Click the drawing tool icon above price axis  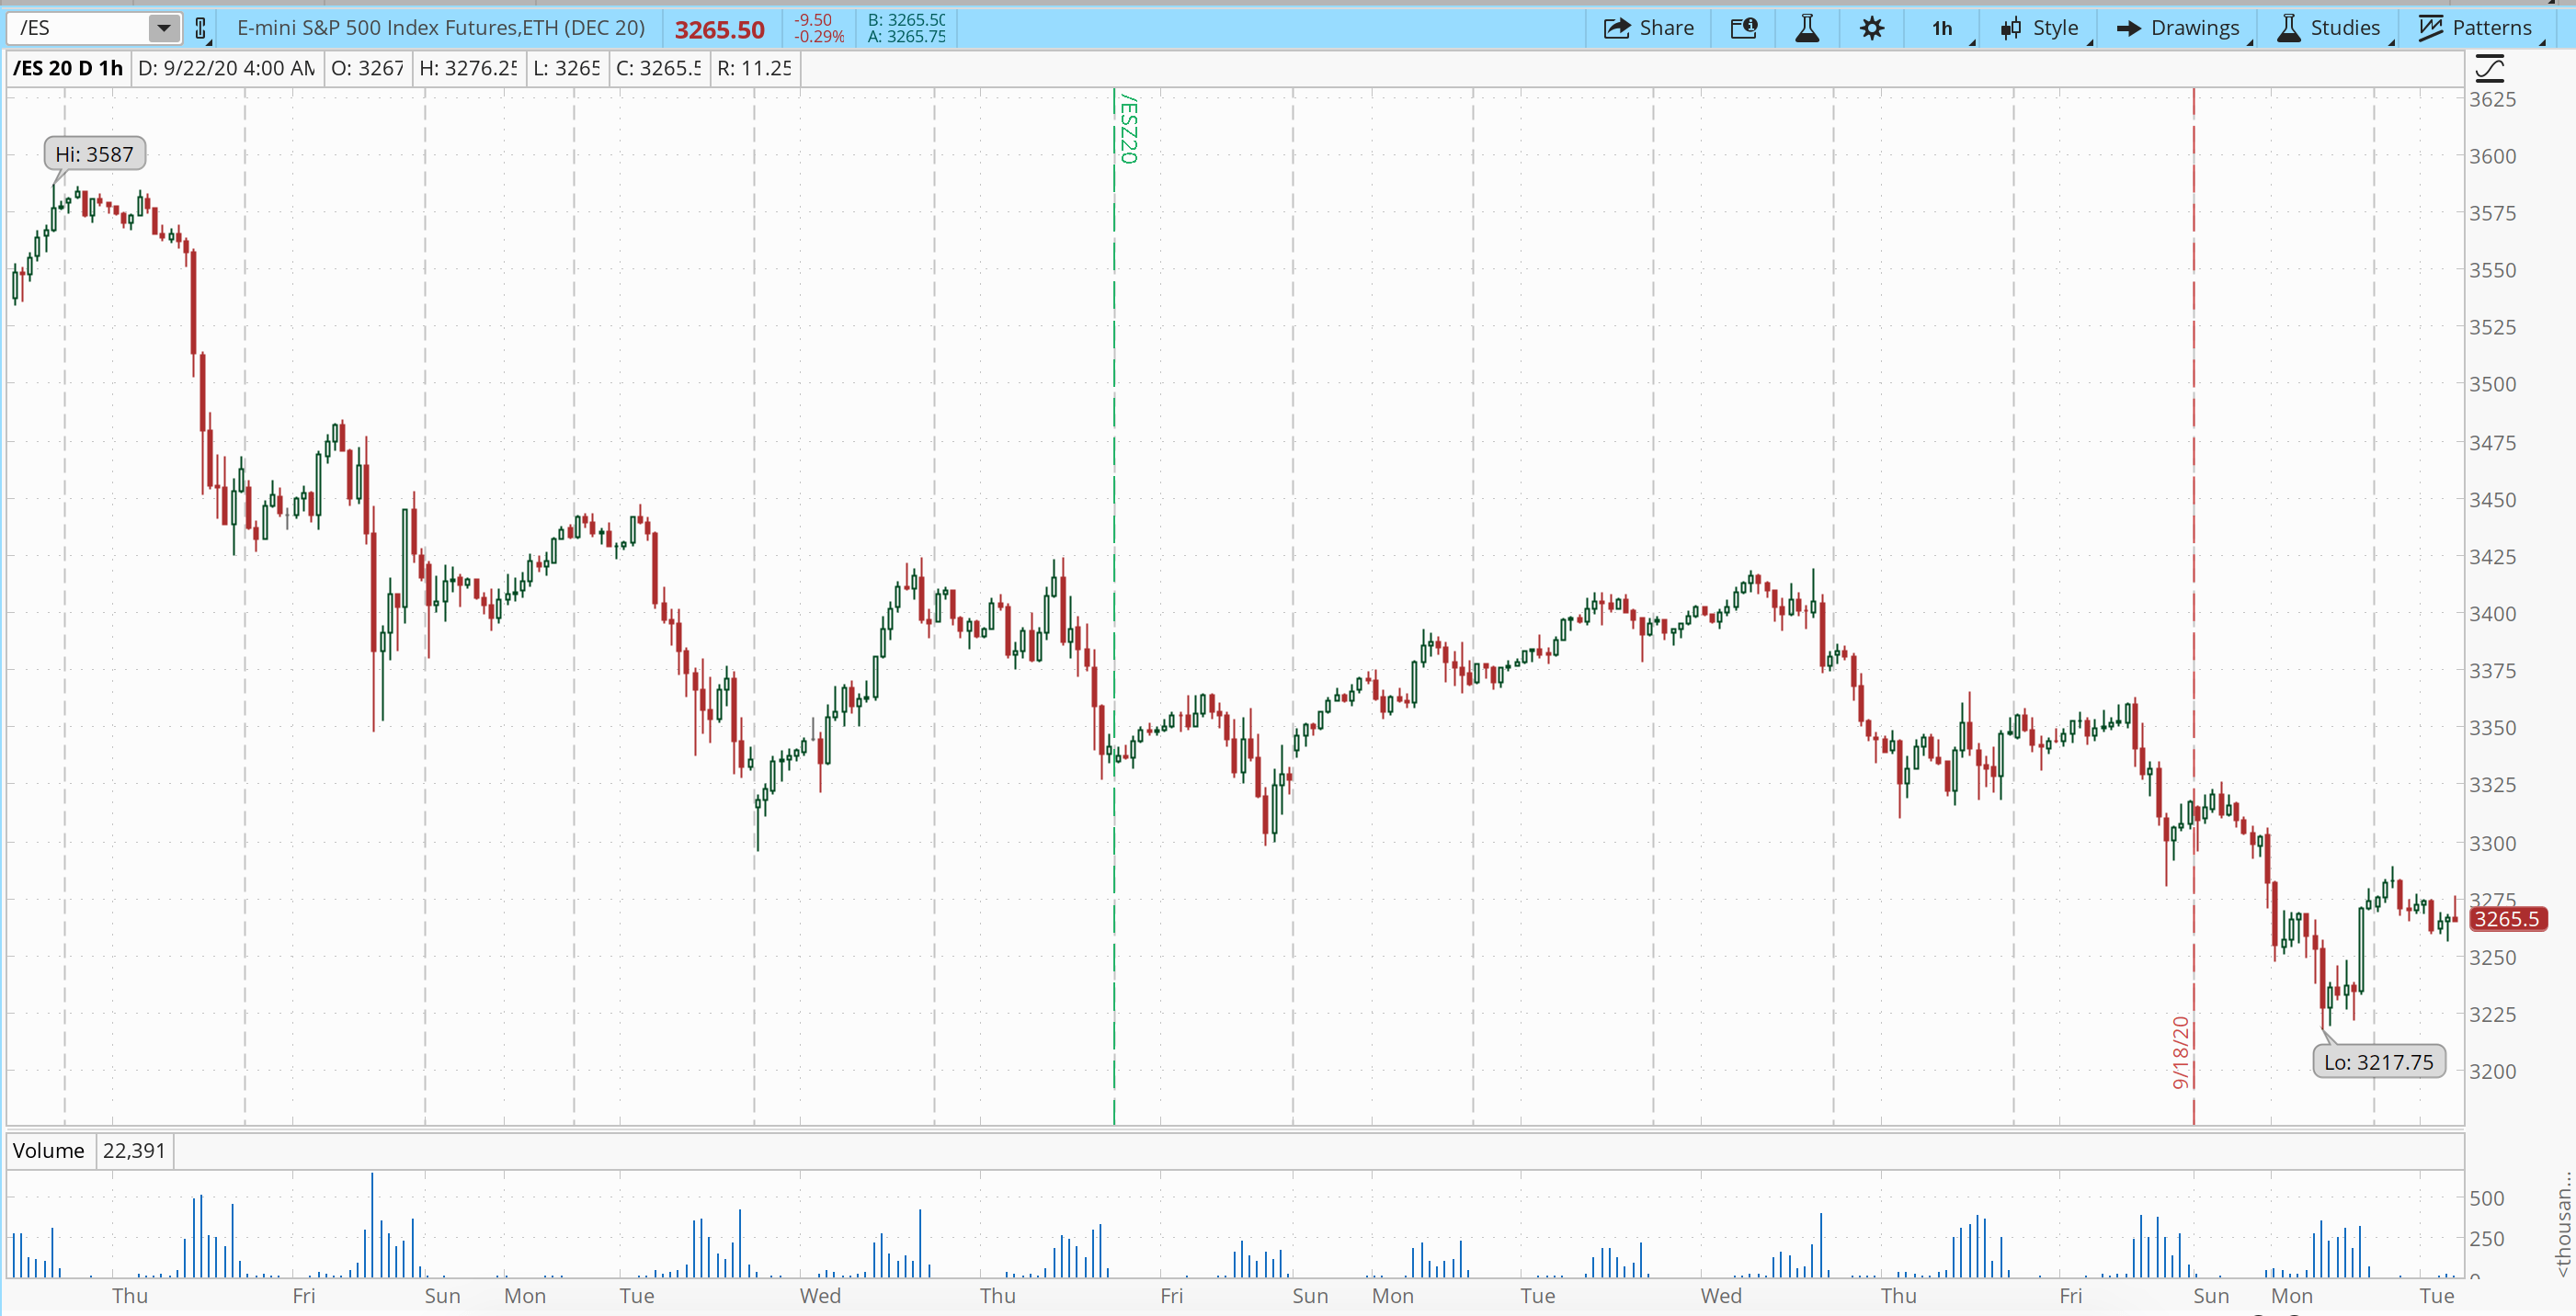(x=2489, y=68)
